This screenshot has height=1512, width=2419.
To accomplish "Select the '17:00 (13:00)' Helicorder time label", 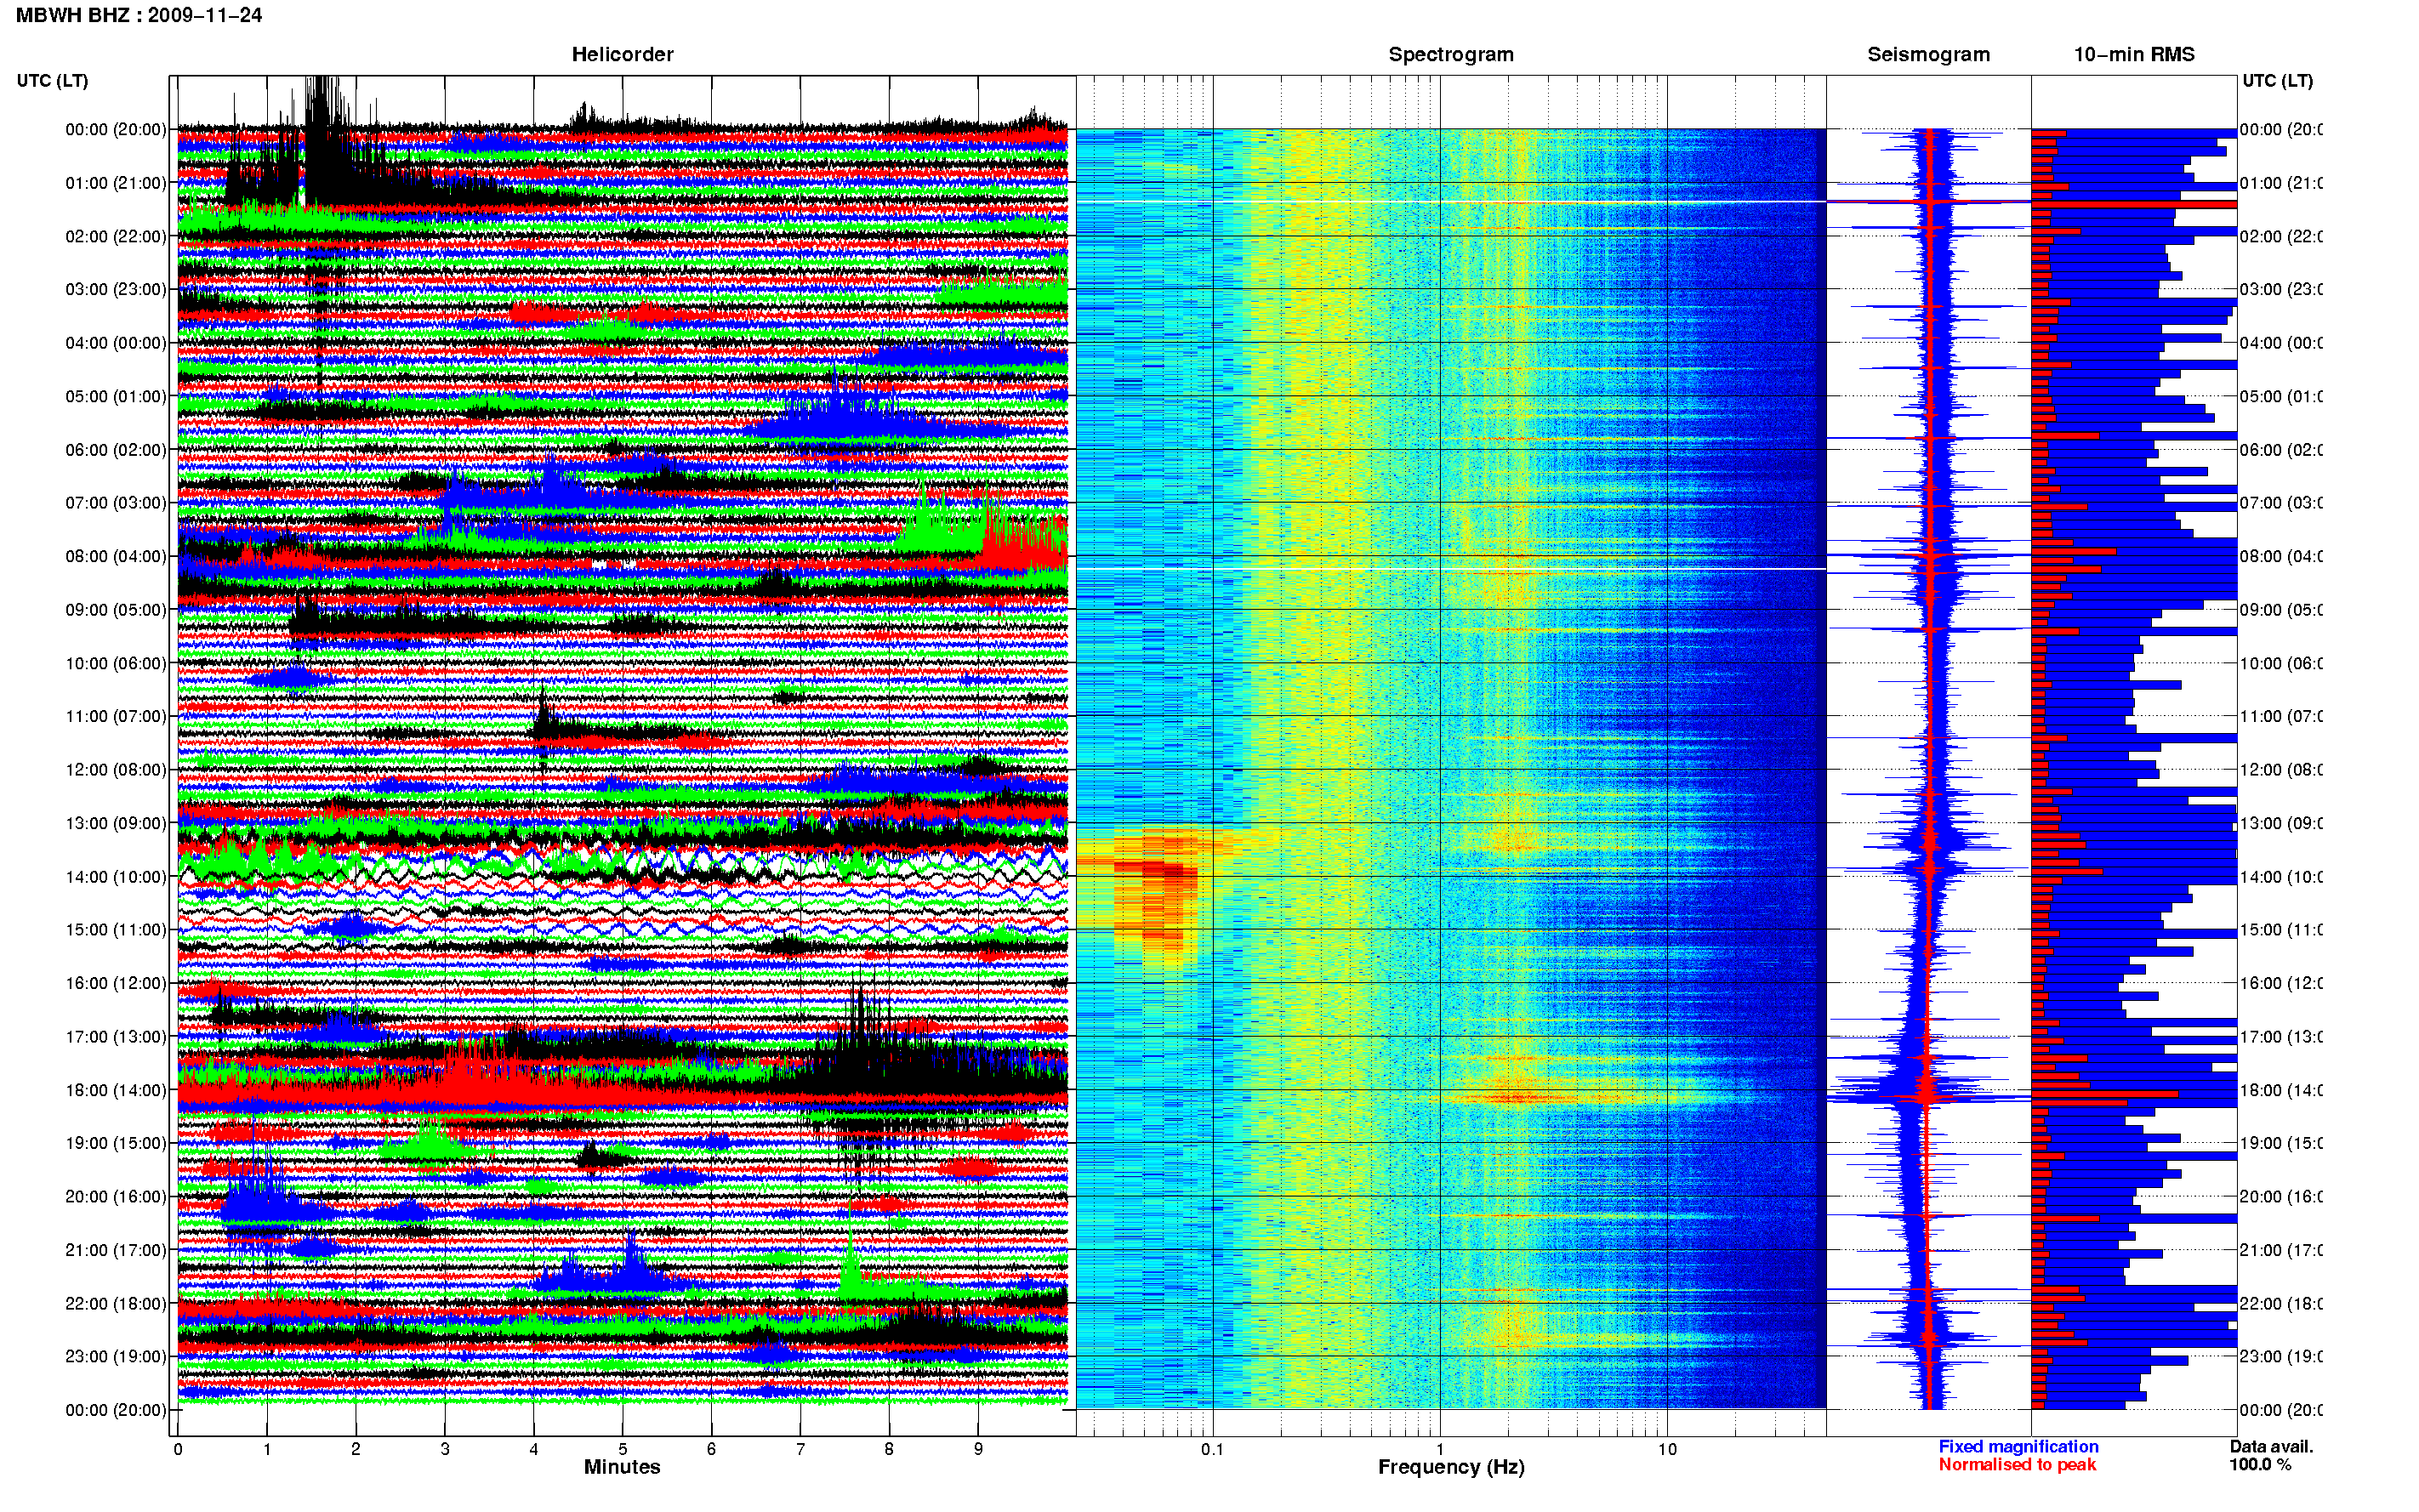I will 116,1037.
